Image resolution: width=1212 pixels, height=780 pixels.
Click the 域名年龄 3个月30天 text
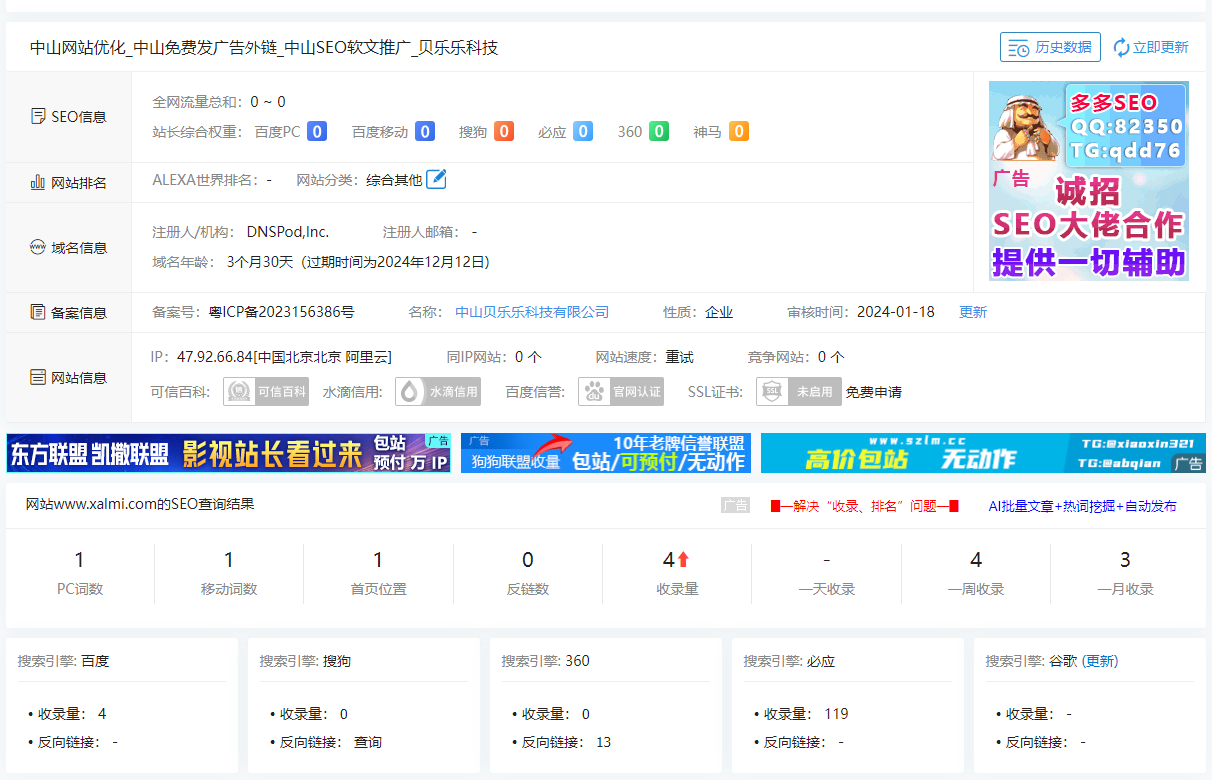[x=260, y=262]
